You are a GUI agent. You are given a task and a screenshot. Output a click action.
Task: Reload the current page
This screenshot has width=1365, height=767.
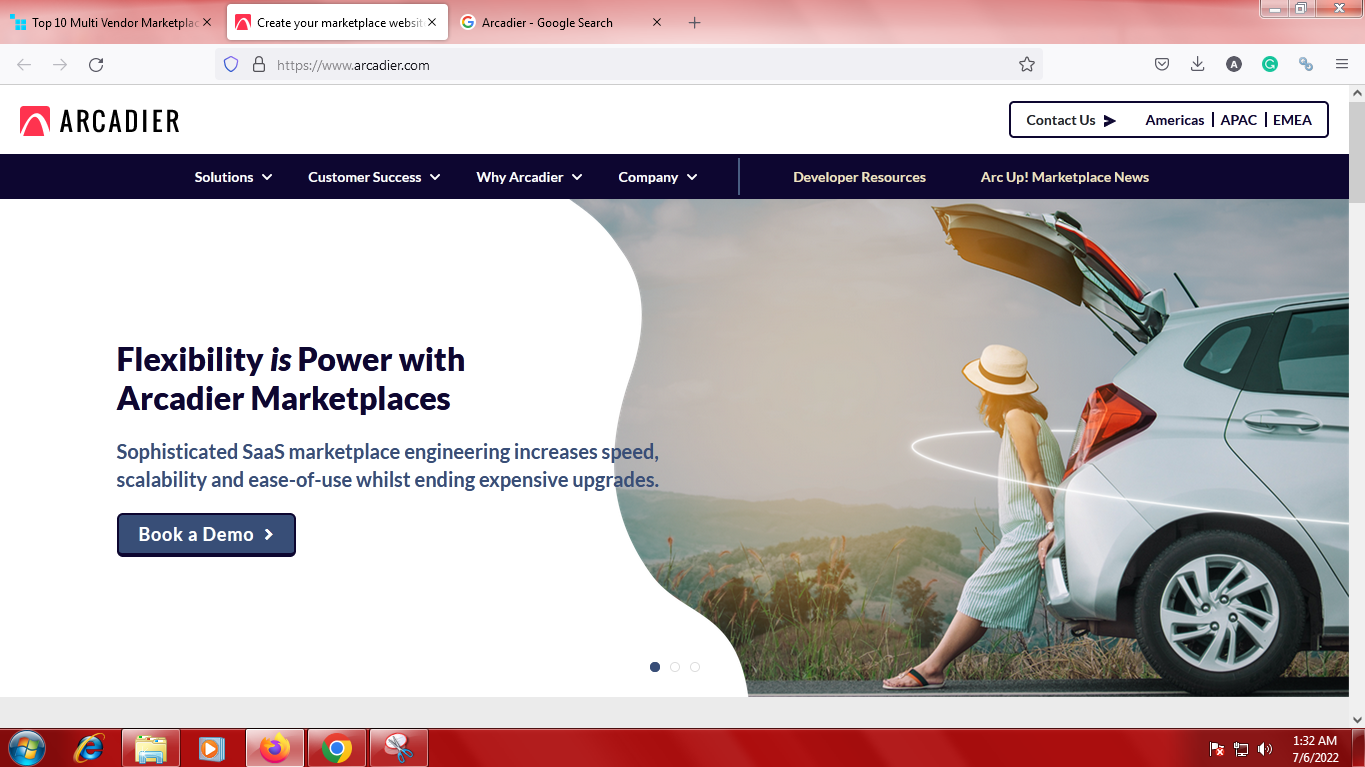coord(96,64)
